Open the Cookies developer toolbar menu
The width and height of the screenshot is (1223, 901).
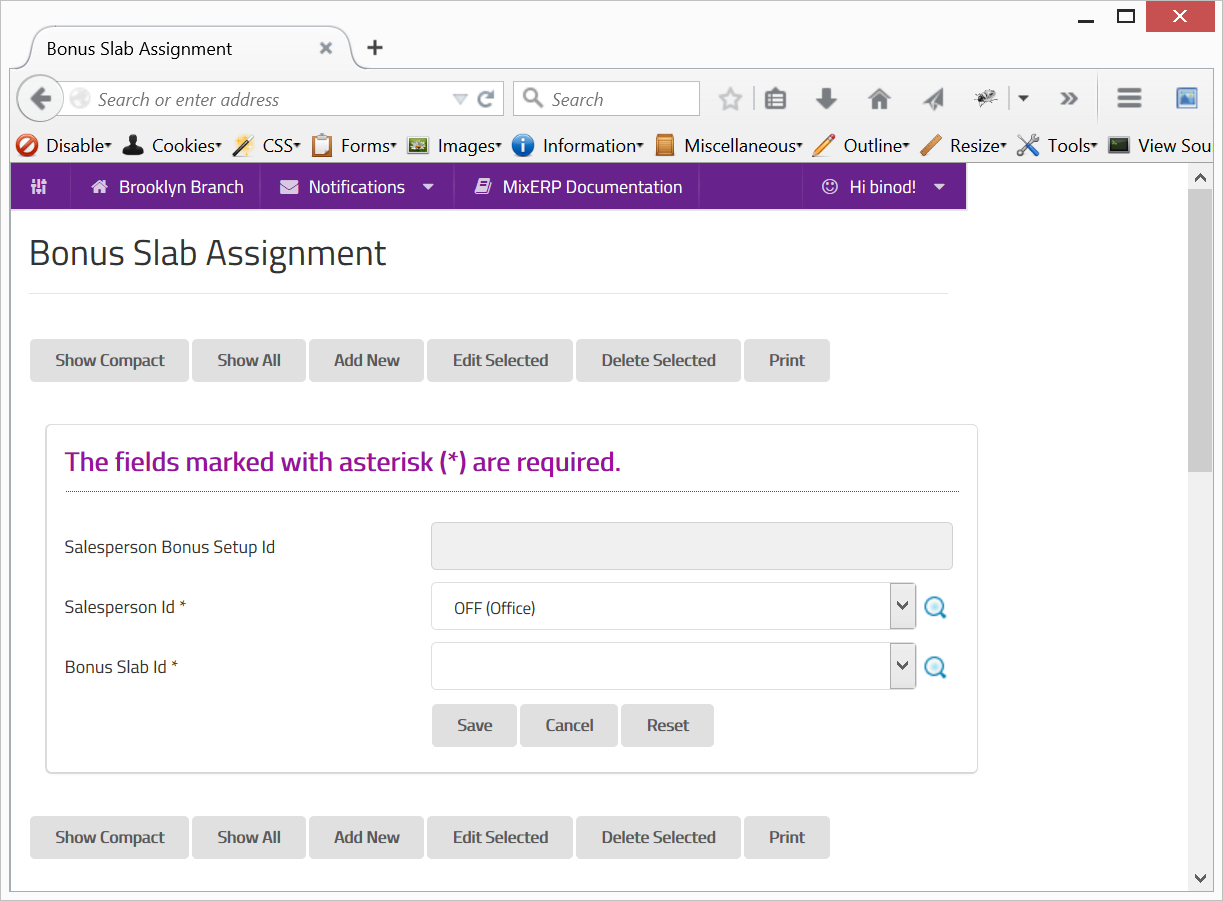click(171, 146)
